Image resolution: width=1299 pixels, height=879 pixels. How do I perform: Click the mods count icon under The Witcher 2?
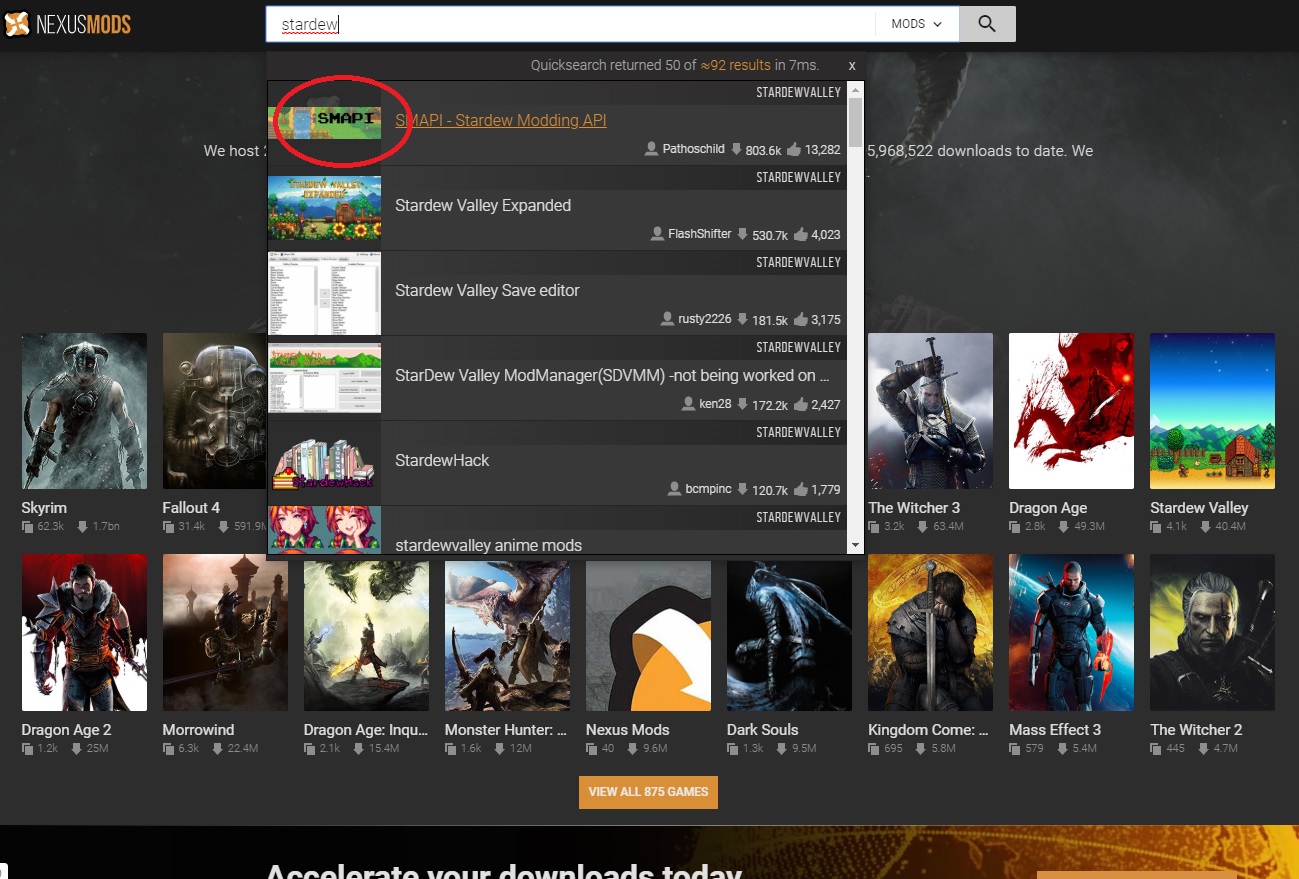tap(1157, 748)
